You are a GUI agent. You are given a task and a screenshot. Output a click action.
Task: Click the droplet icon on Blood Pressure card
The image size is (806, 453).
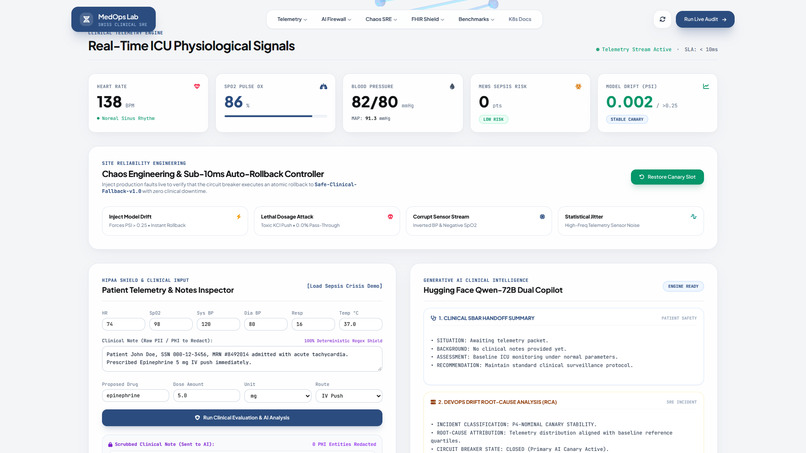coord(452,86)
